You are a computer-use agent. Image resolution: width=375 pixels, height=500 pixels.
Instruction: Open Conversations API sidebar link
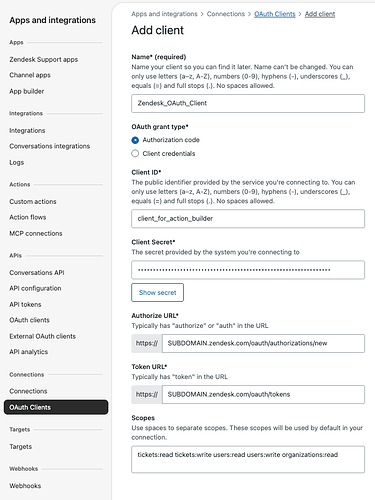pos(37,272)
